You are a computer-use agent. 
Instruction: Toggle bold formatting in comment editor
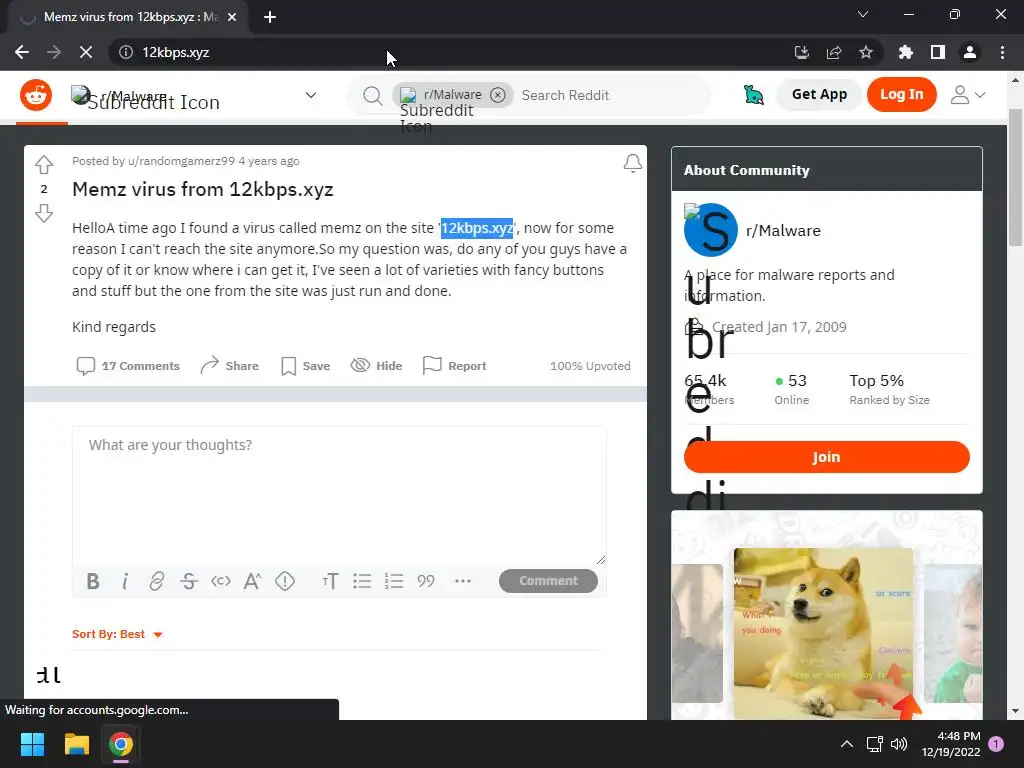point(93,581)
